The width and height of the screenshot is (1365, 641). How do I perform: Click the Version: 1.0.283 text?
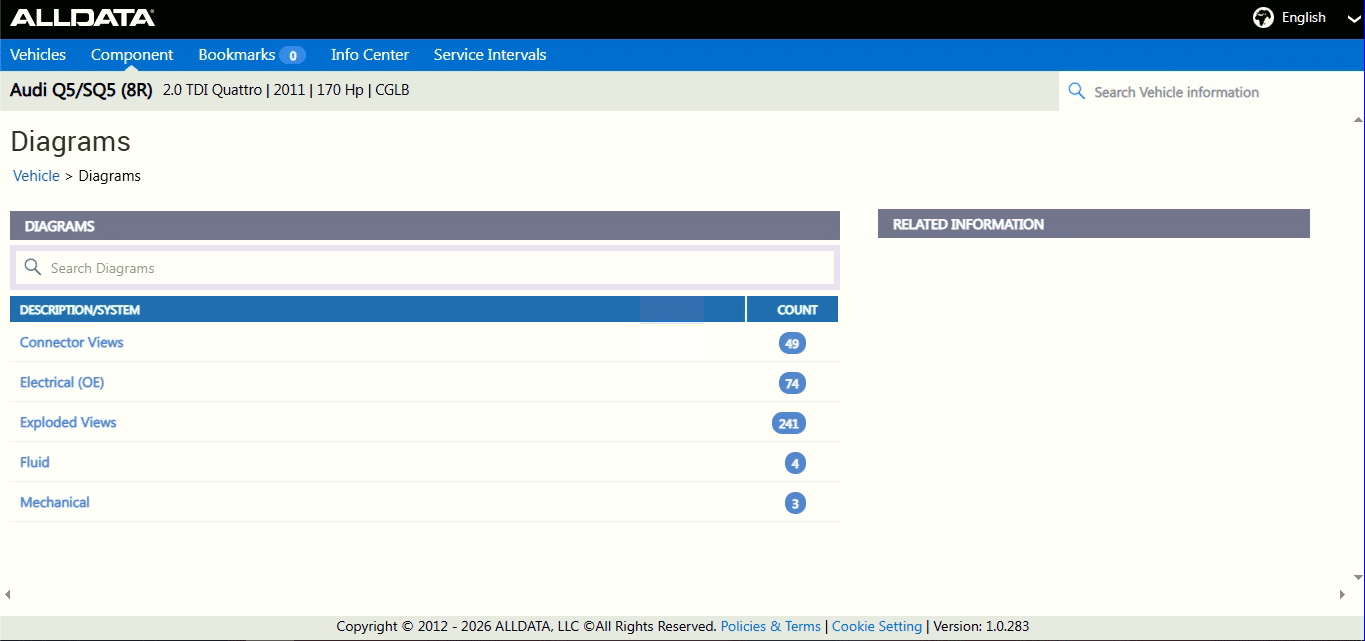click(x=981, y=626)
